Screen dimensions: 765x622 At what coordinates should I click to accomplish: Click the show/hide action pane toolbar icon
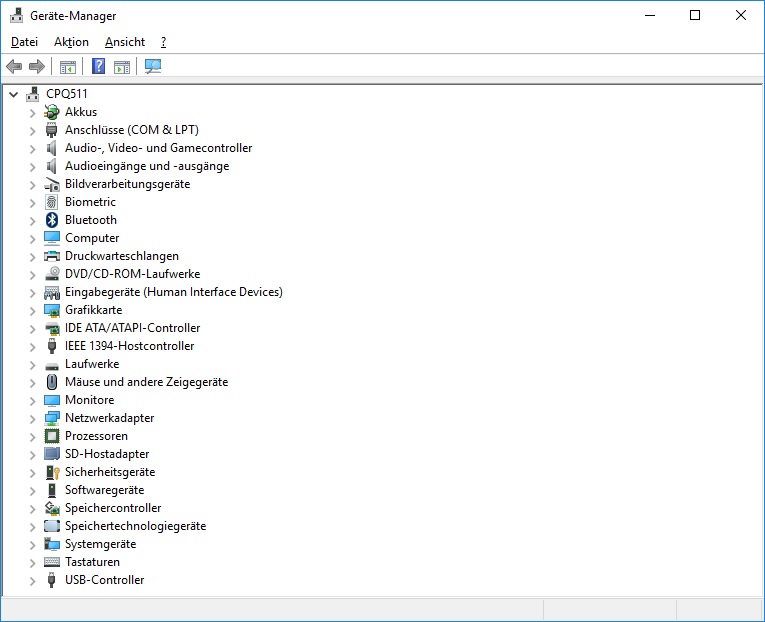pos(122,67)
